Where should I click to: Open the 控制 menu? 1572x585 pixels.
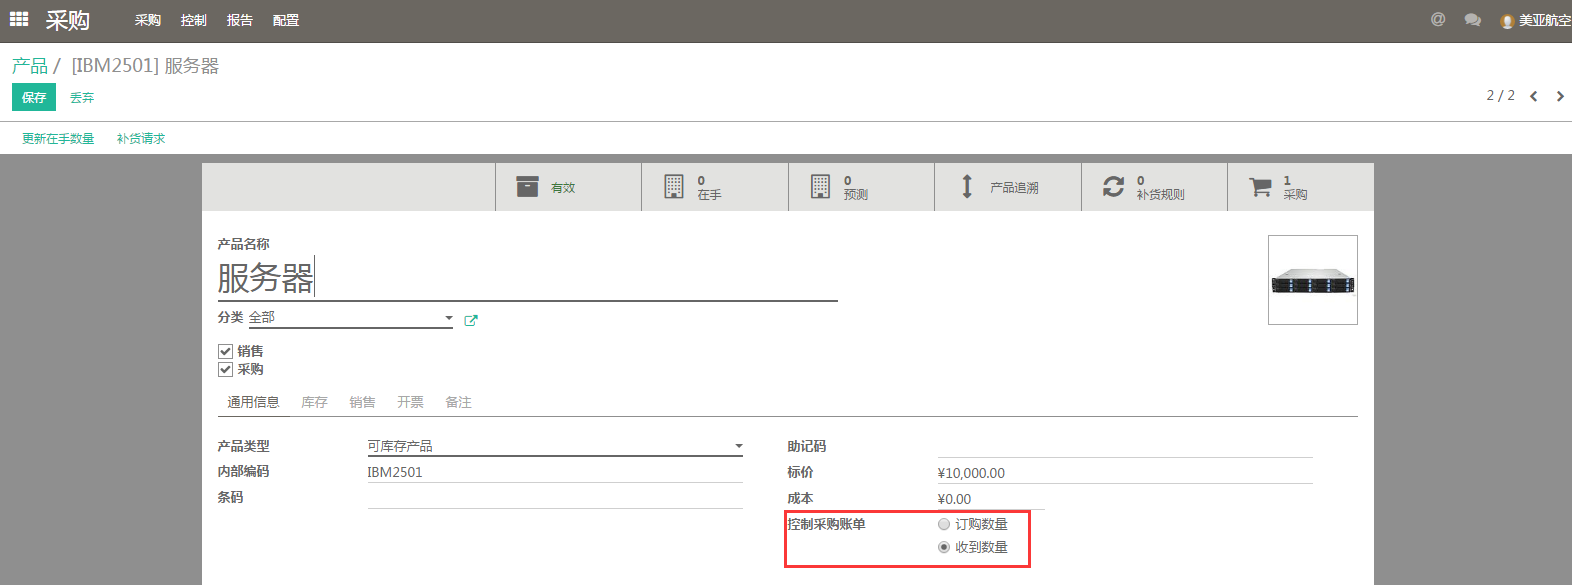194,20
